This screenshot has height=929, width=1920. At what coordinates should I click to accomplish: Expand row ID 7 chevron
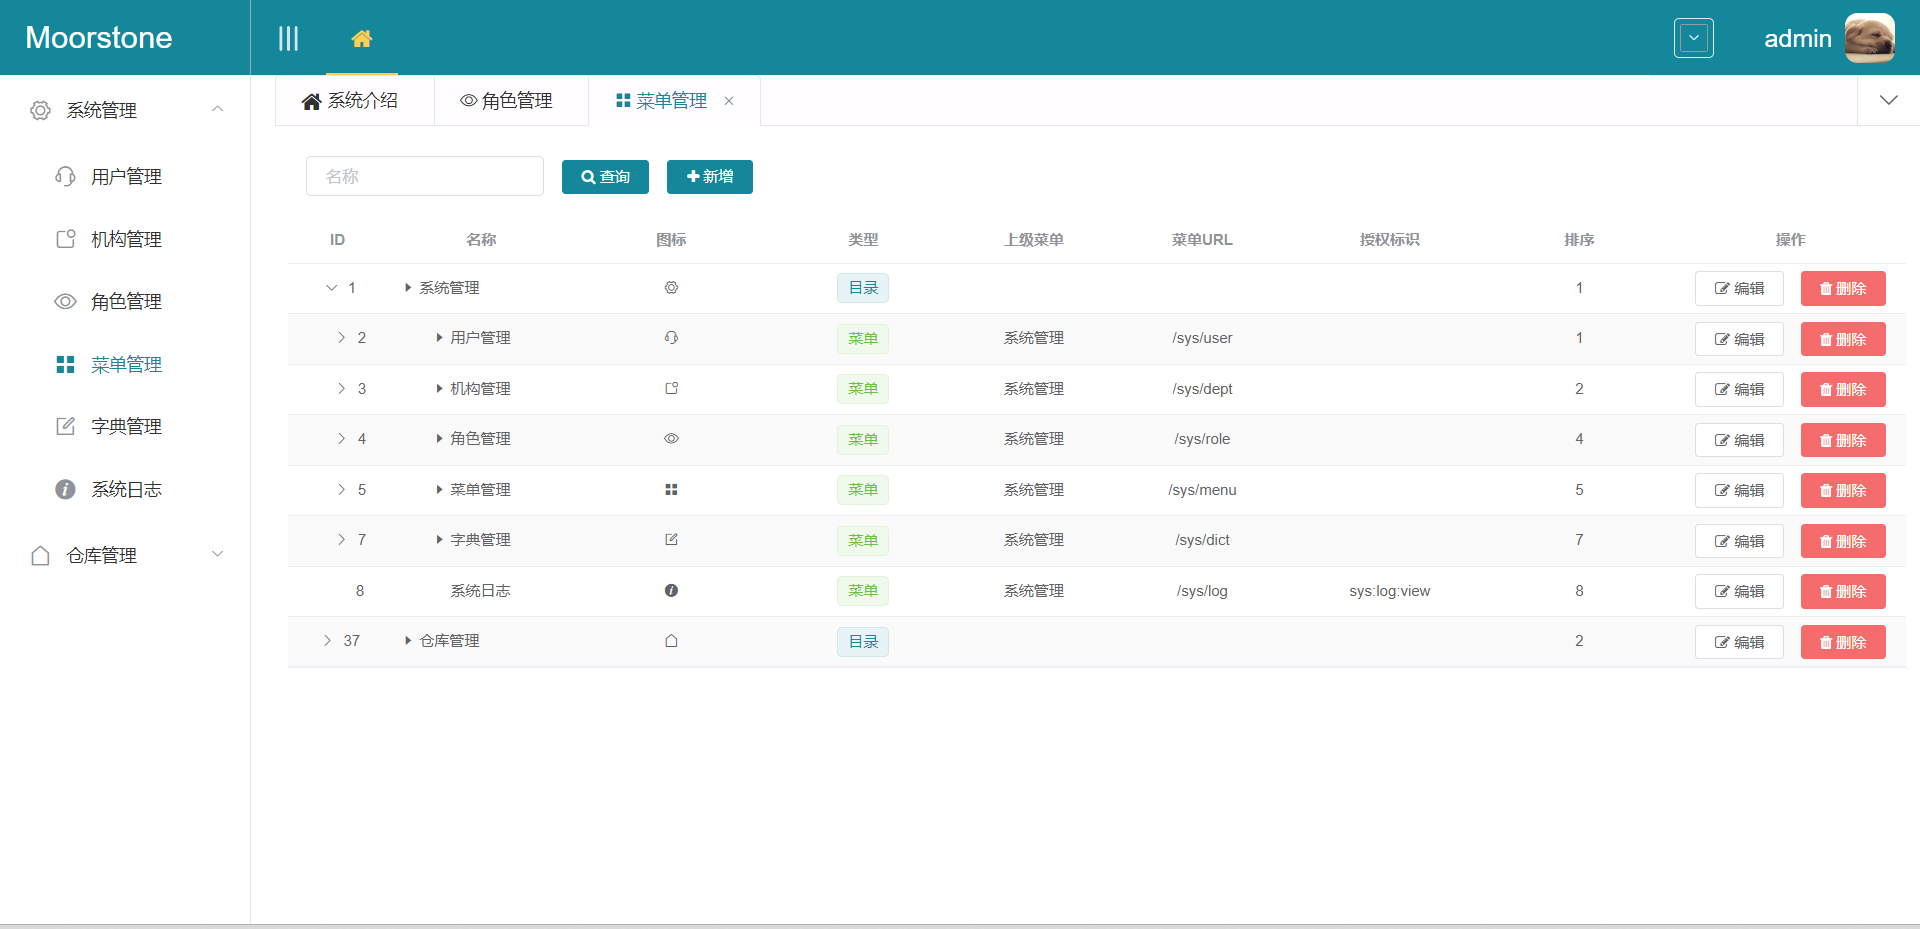coord(341,540)
